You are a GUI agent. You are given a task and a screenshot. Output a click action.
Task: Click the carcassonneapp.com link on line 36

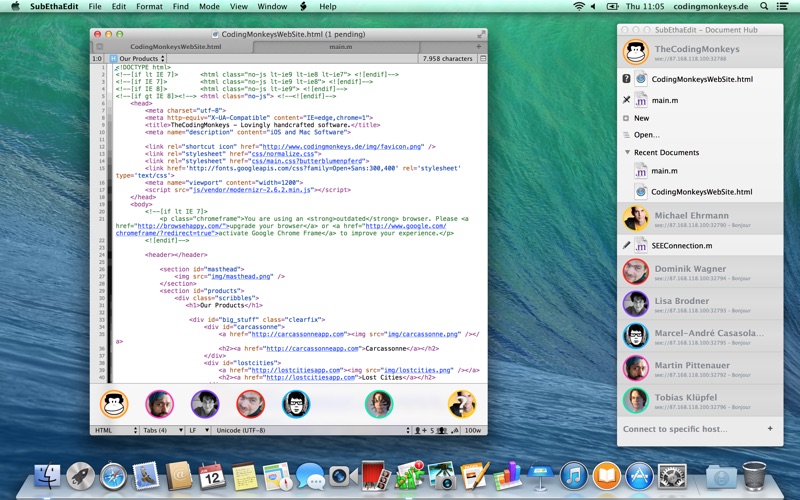[x=312, y=348]
